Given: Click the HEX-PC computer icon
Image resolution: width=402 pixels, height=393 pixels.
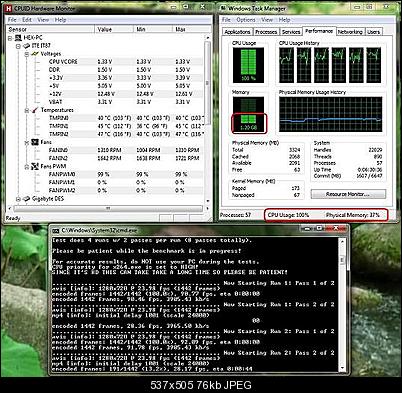Looking at the screenshot, I should 18,38.
